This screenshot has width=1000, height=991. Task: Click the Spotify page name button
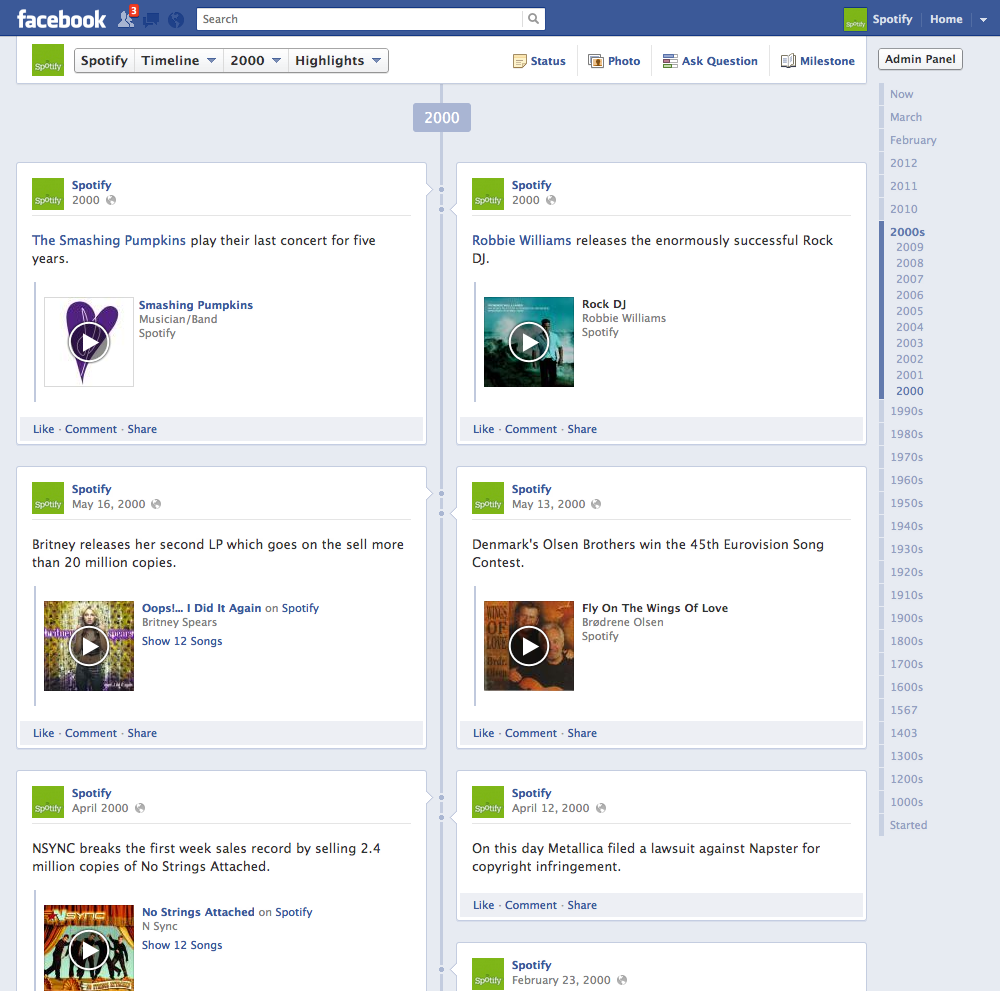tap(104, 61)
